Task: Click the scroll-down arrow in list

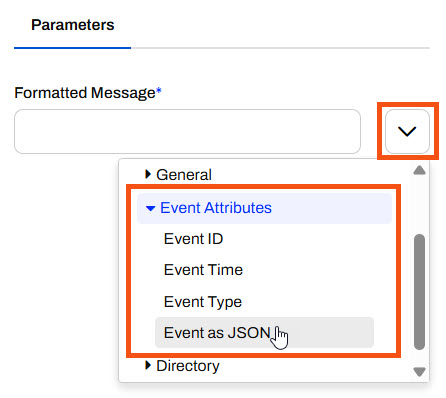Action: [419, 372]
